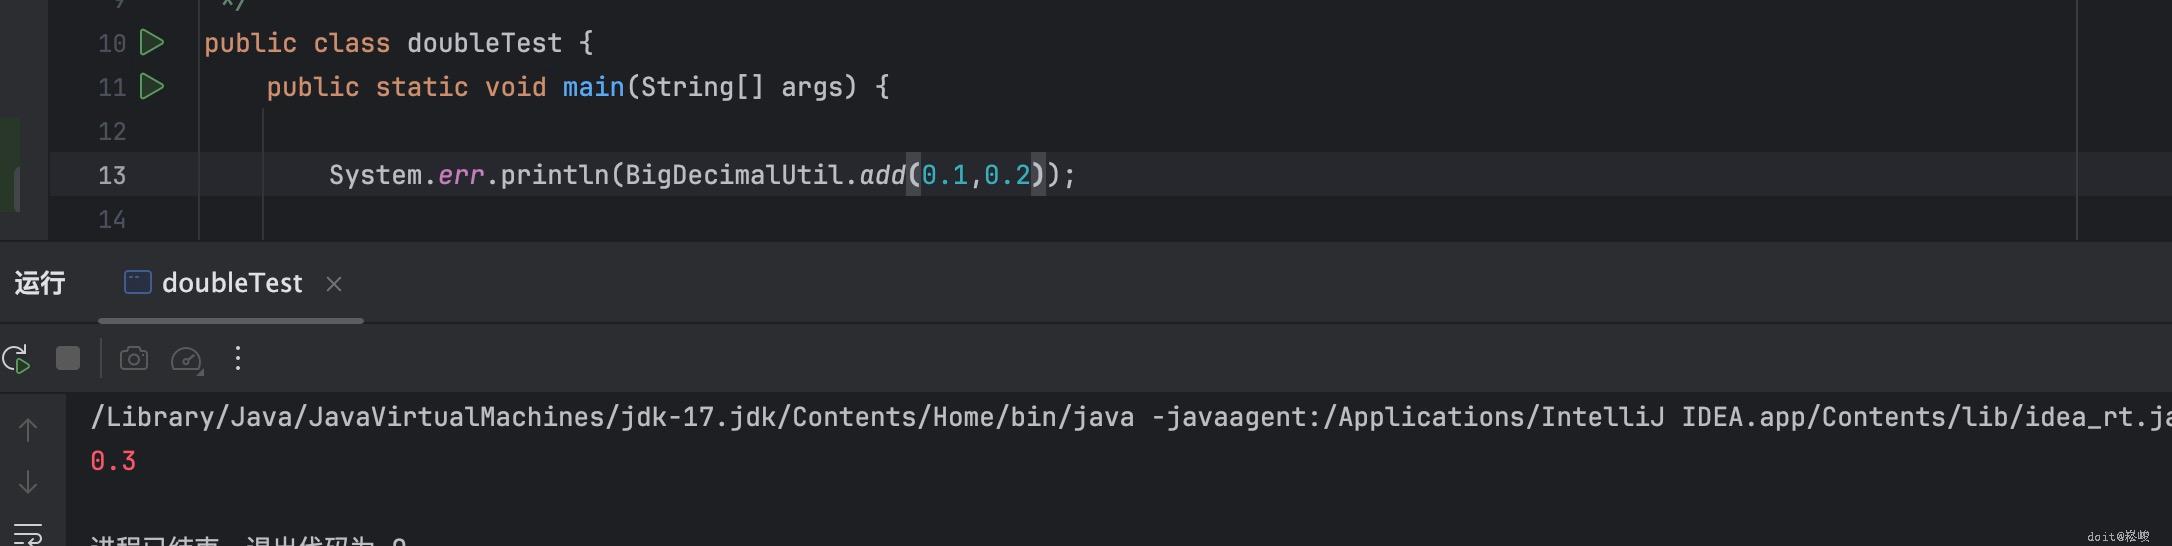Select the doubleTest run tab
The height and width of the screenshot is (546, 2172).
click(x=231, y=284)
